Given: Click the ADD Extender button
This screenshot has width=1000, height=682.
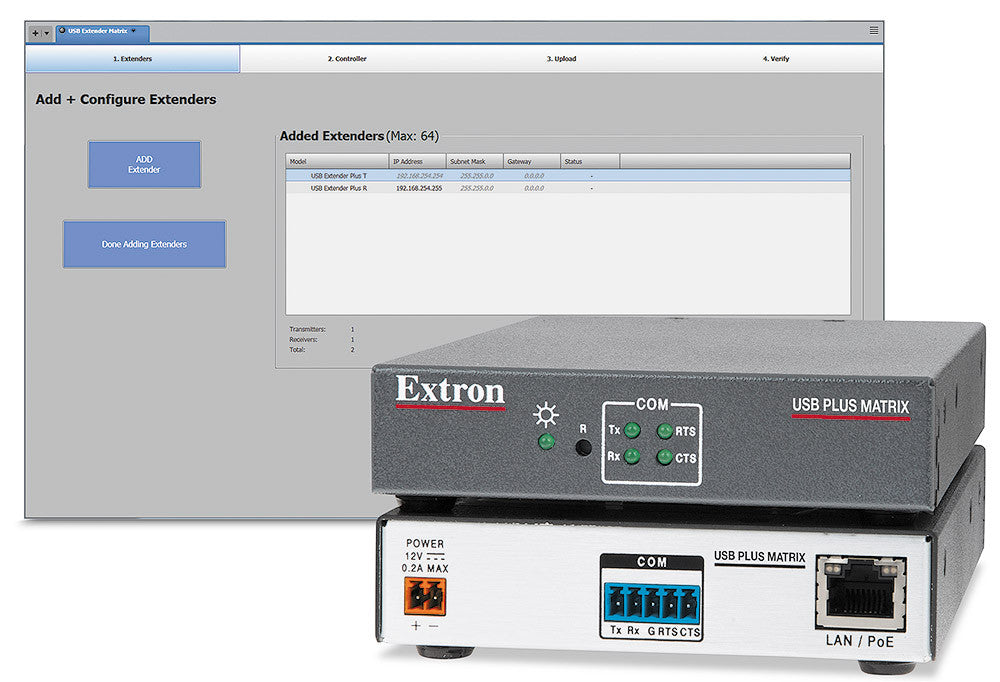Looking at the screenshot, I should 143,164.
